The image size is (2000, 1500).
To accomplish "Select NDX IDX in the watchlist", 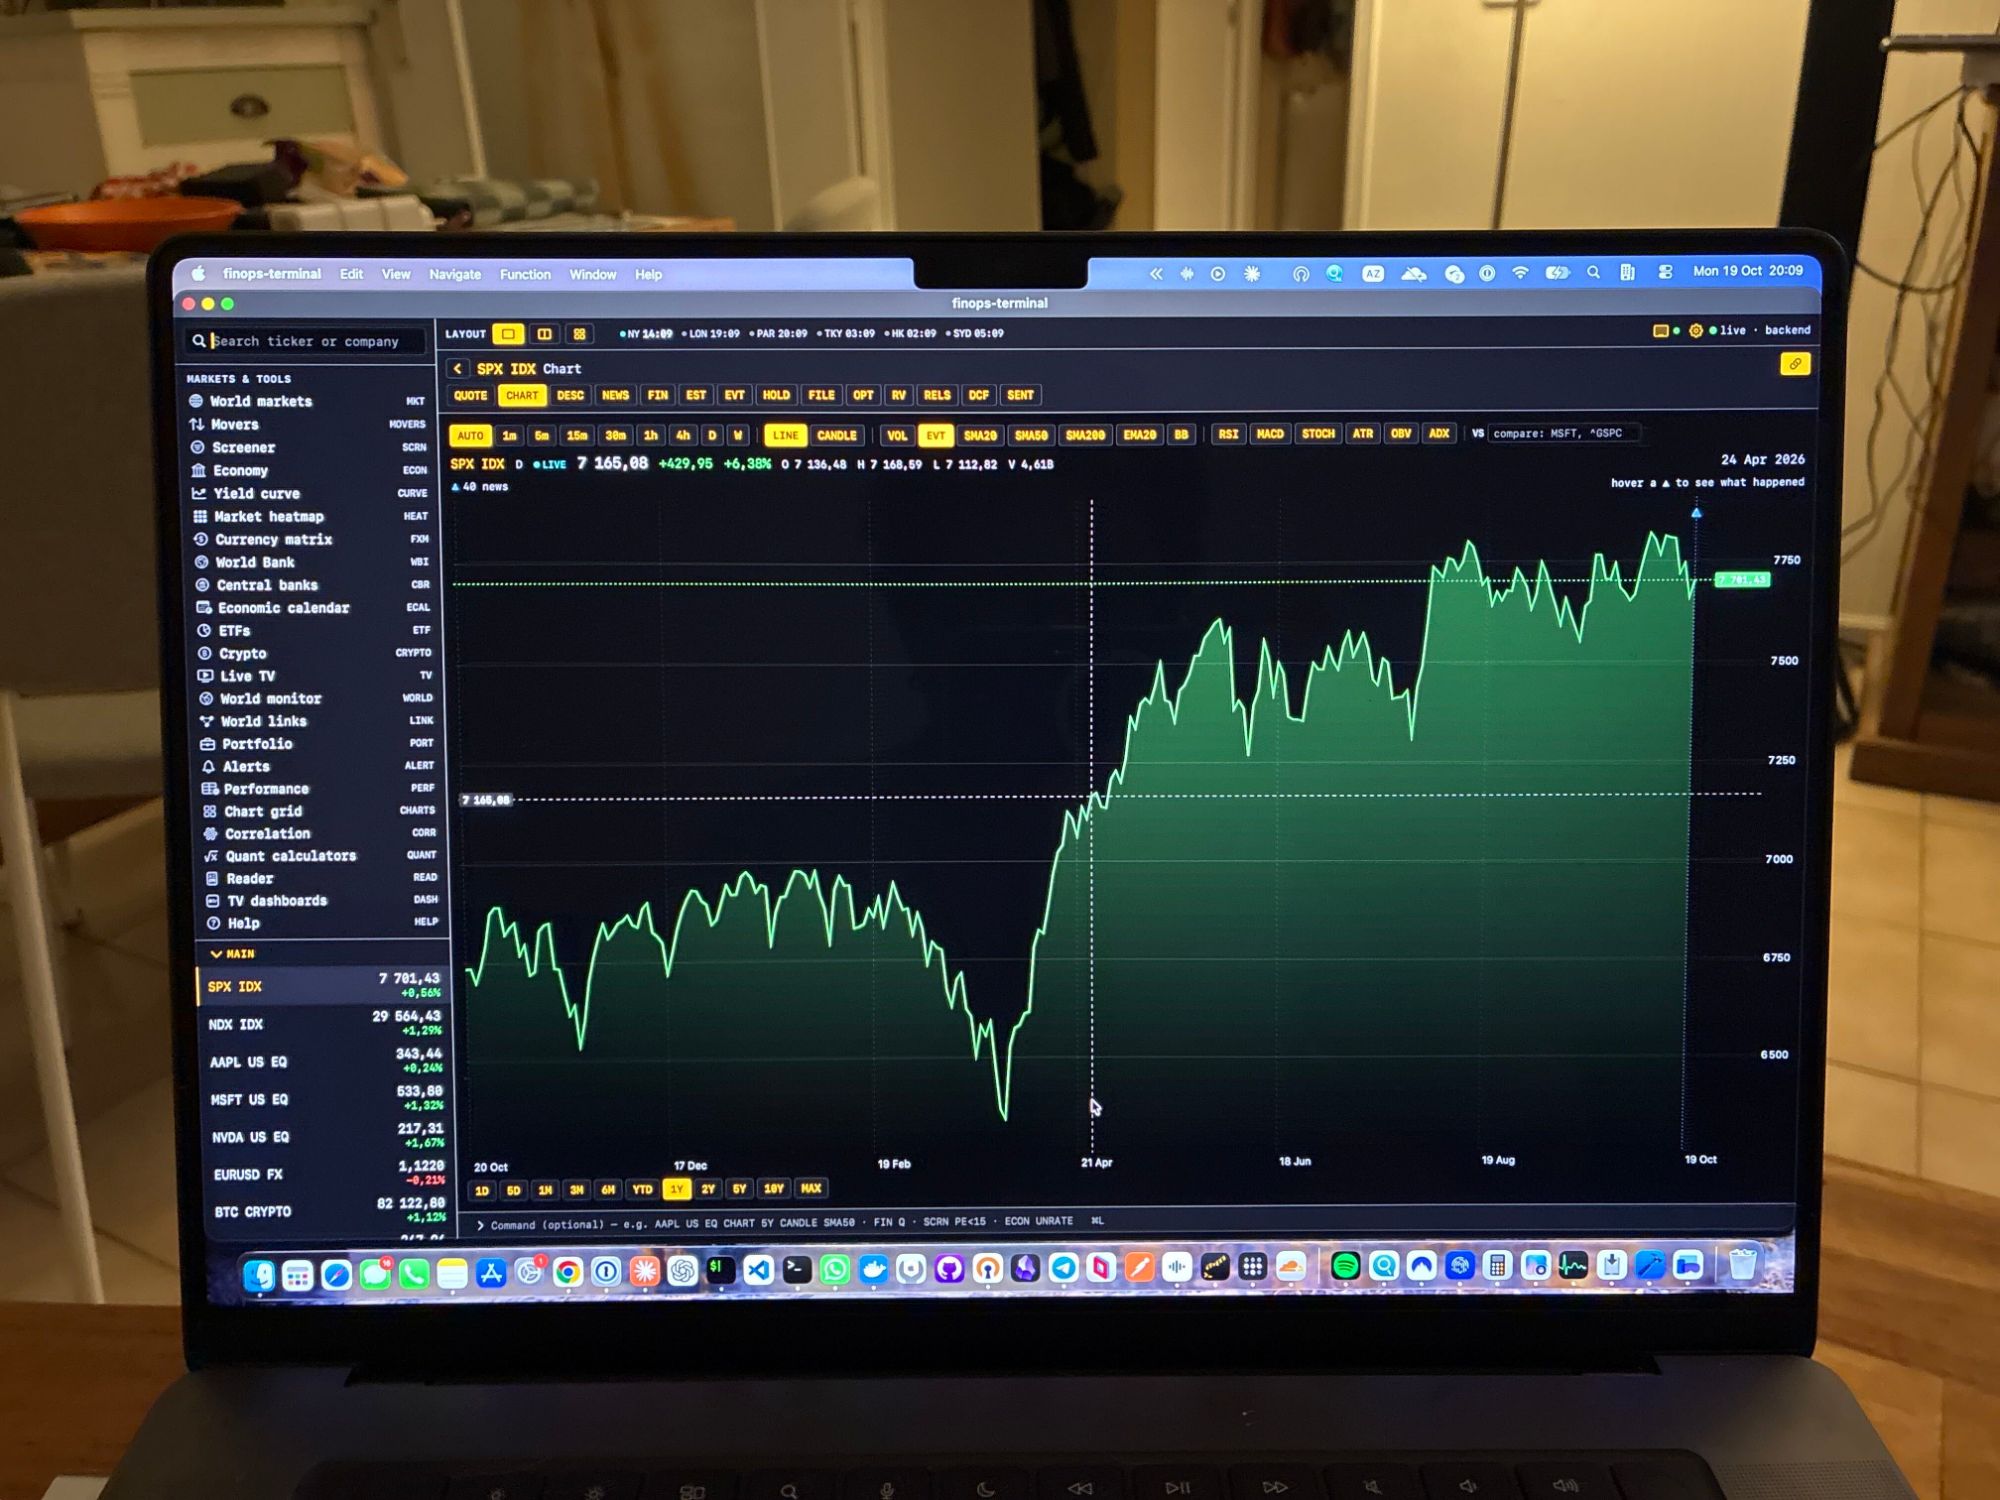I will click(x=323, y=1024).
